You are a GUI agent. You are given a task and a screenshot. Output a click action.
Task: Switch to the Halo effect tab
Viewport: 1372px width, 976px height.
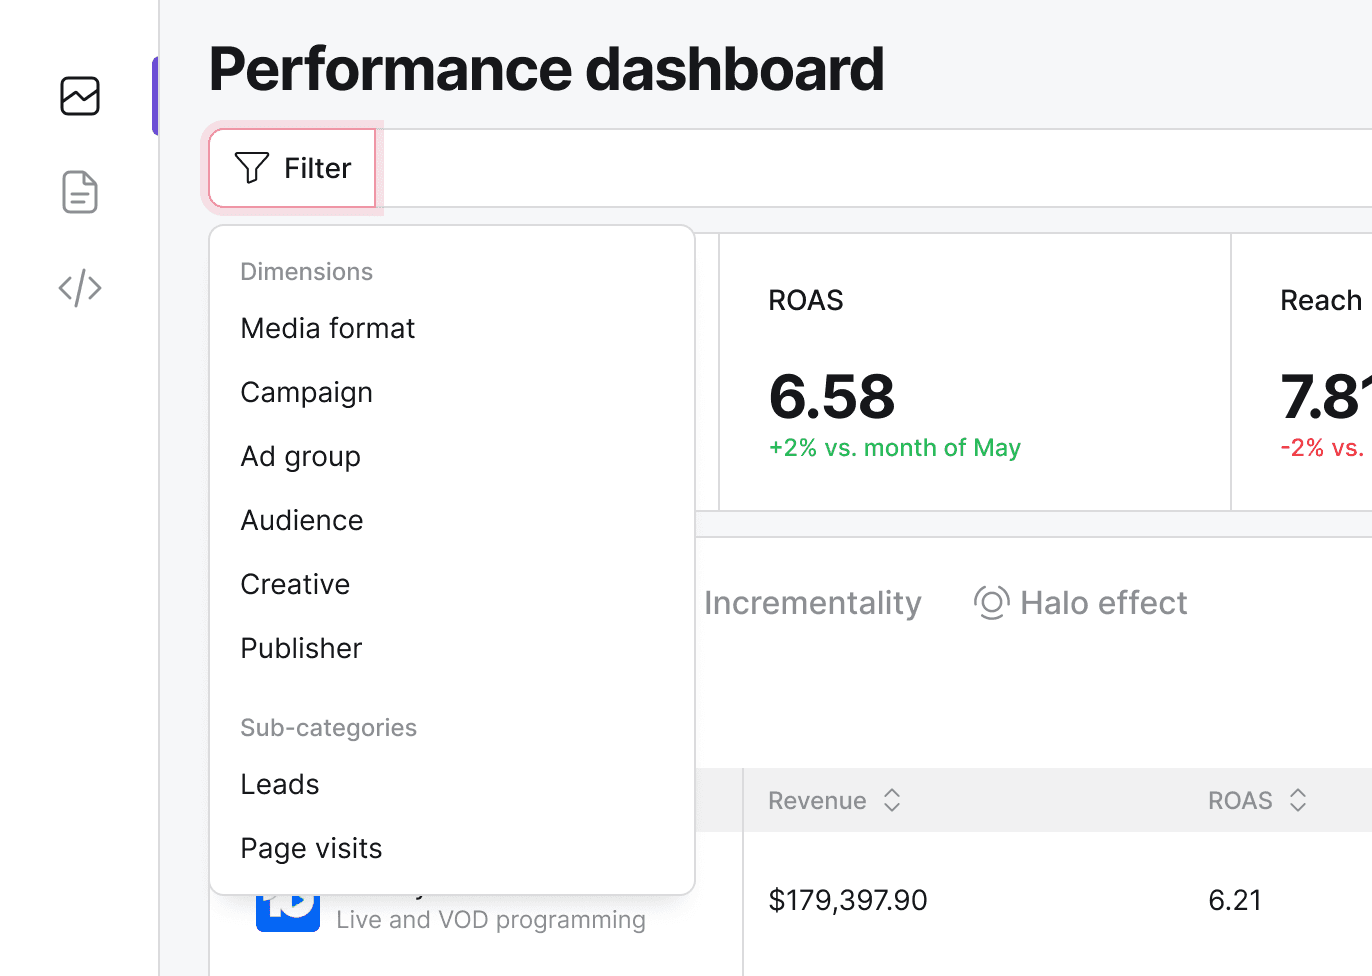1080,603
